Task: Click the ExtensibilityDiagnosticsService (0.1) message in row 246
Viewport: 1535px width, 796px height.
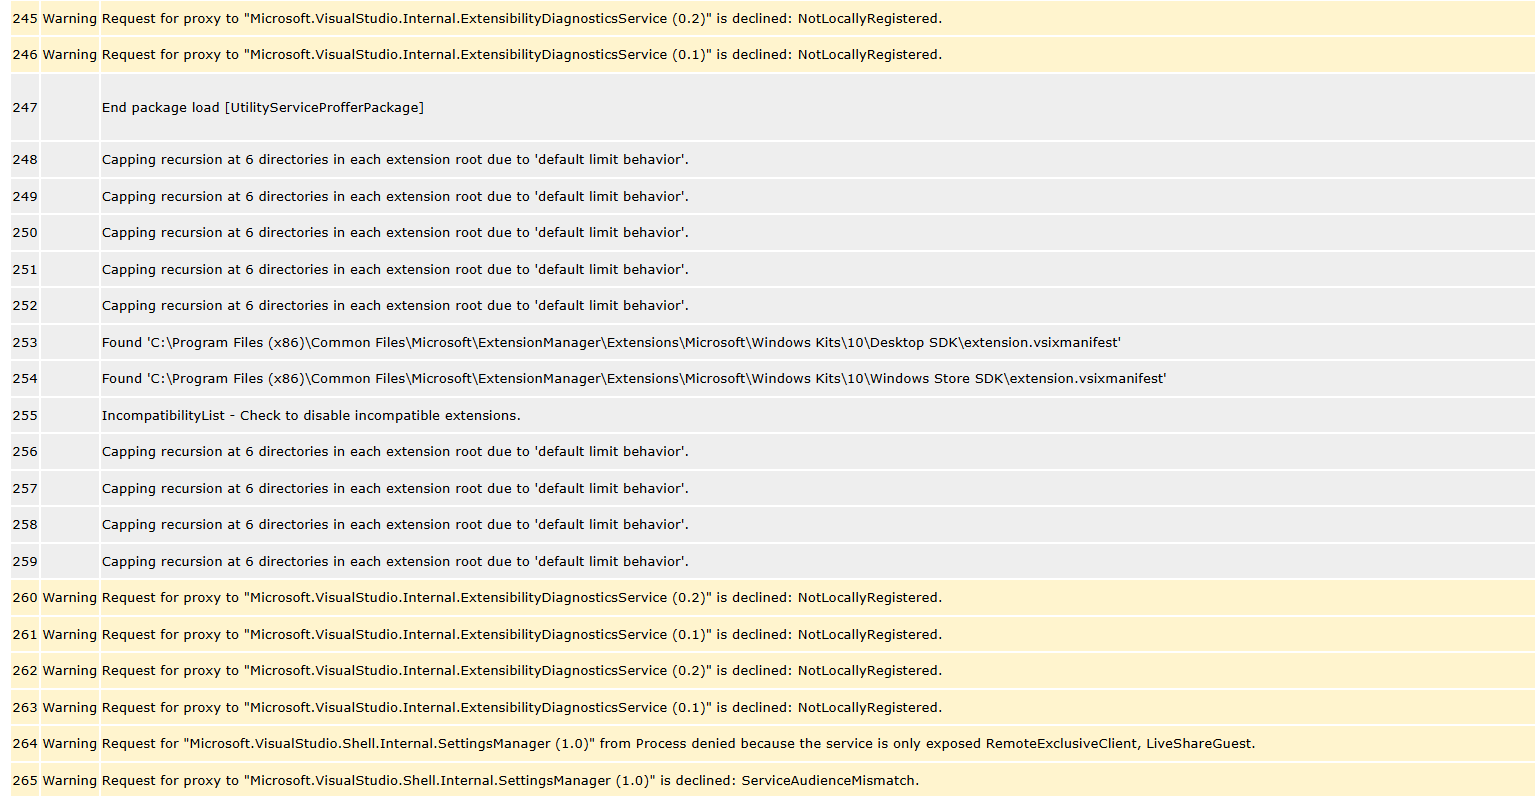Action: click(522, 55)
